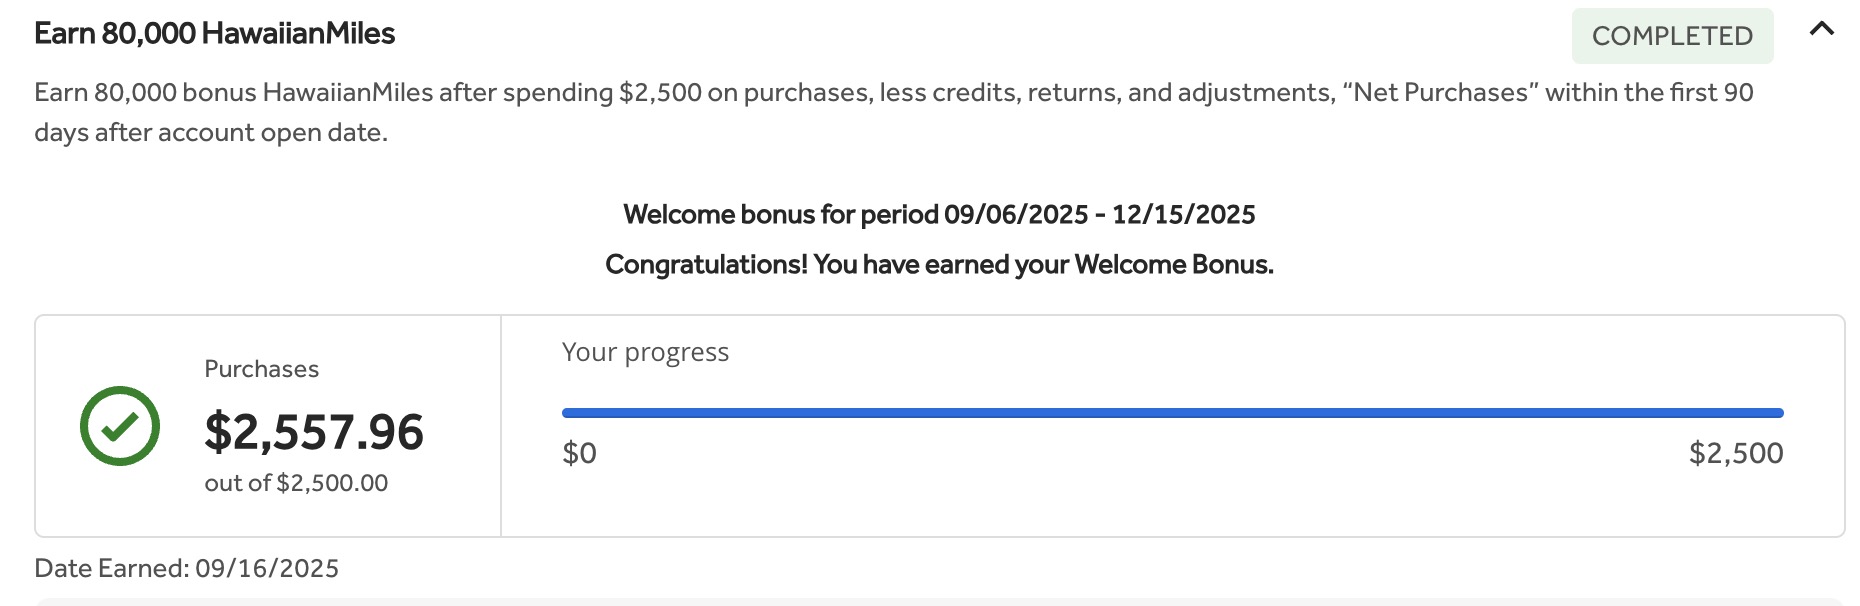Click the COMPLETED status badge
The width and height of the screenshot is (1860, 606).
pyautogui.click(x=1672, y=36)
